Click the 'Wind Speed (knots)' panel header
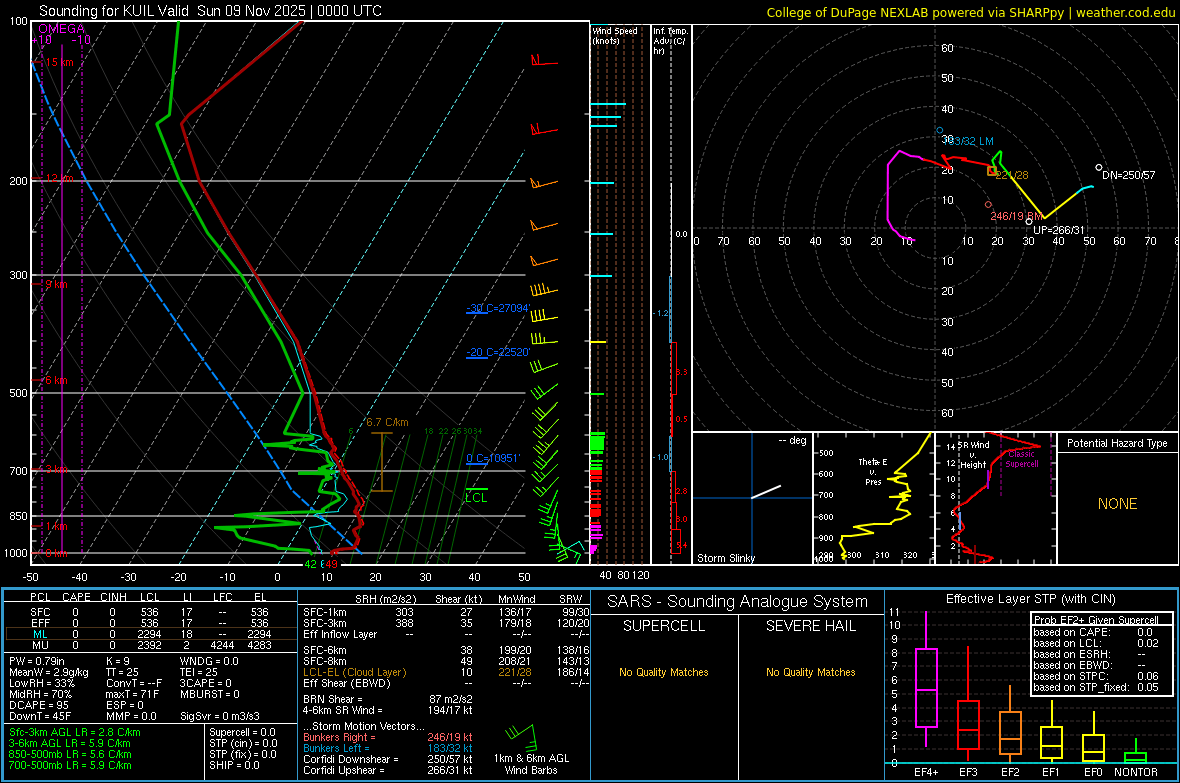This screenshot has height=783, width=1180. point(614,35)
